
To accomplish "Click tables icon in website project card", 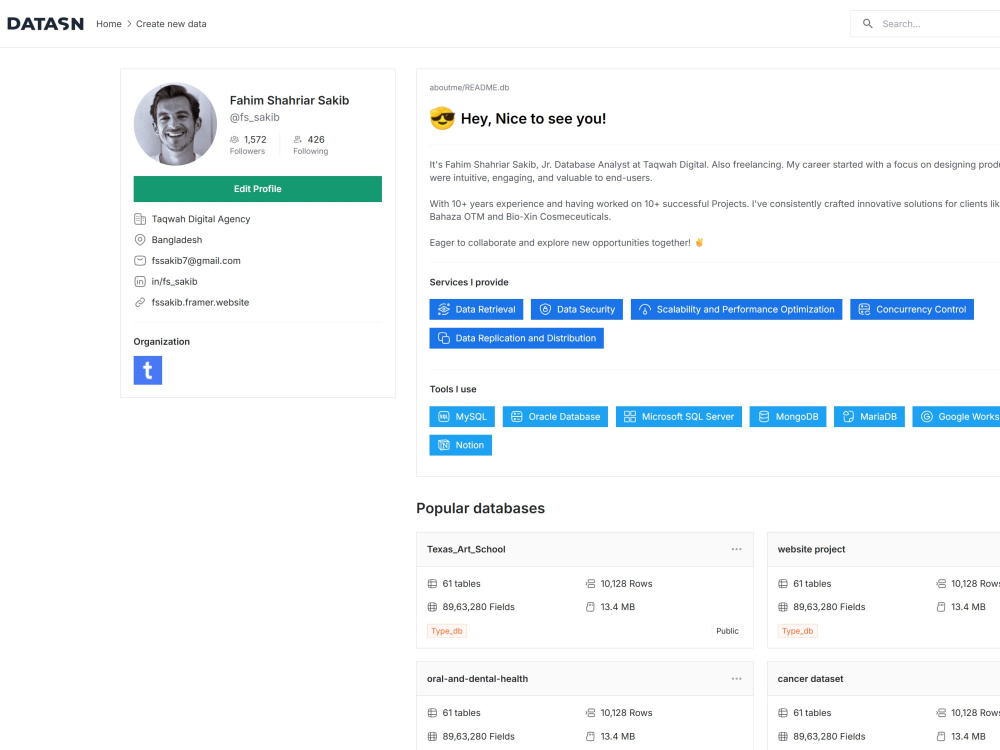I will [x=783, y=584].
